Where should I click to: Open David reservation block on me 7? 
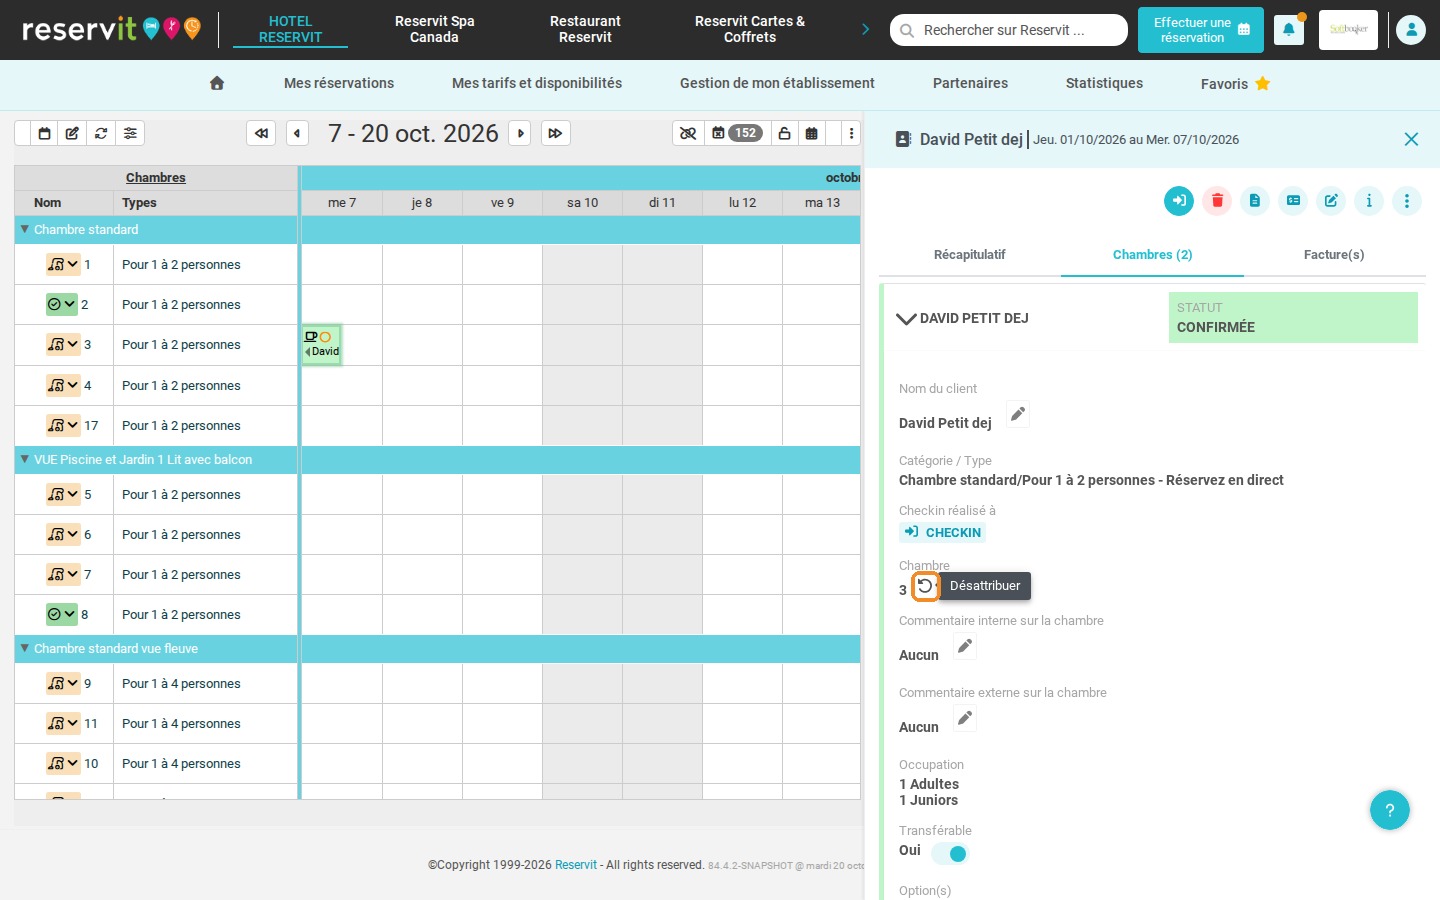[x=322, y=345]
